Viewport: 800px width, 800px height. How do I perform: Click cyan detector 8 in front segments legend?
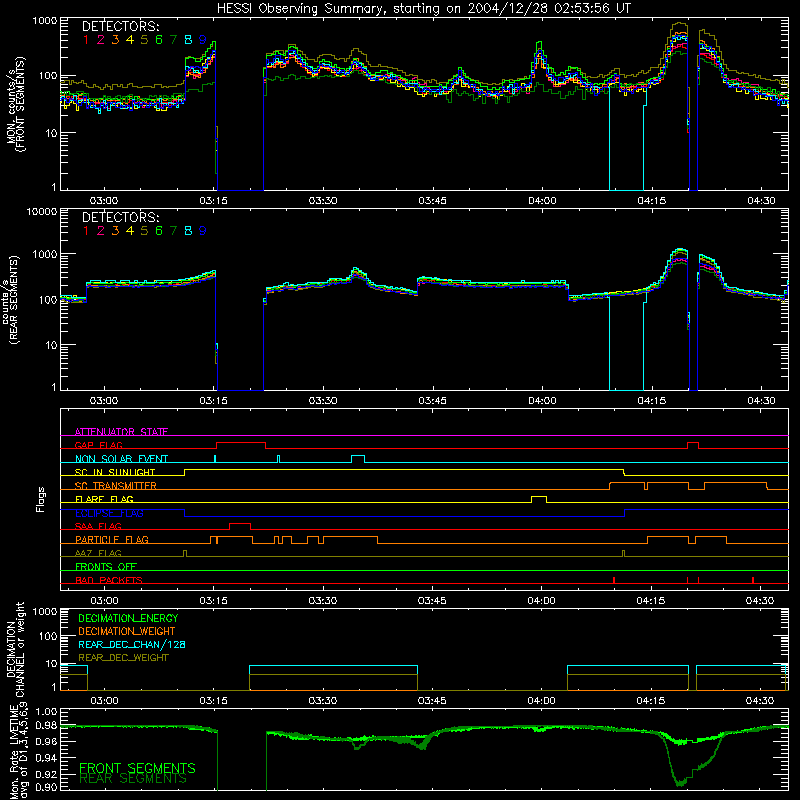(x=188, y=40)
